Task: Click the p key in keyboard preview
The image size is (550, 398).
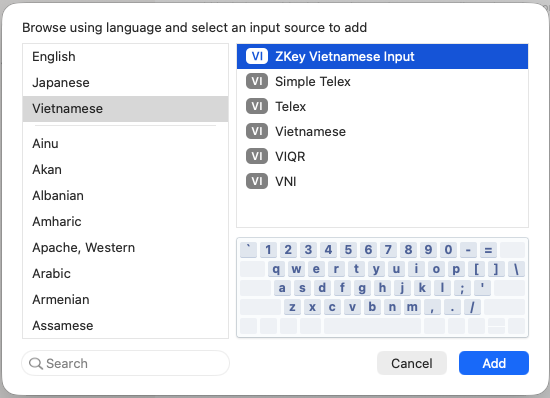Action: click(x=456, y=269)
